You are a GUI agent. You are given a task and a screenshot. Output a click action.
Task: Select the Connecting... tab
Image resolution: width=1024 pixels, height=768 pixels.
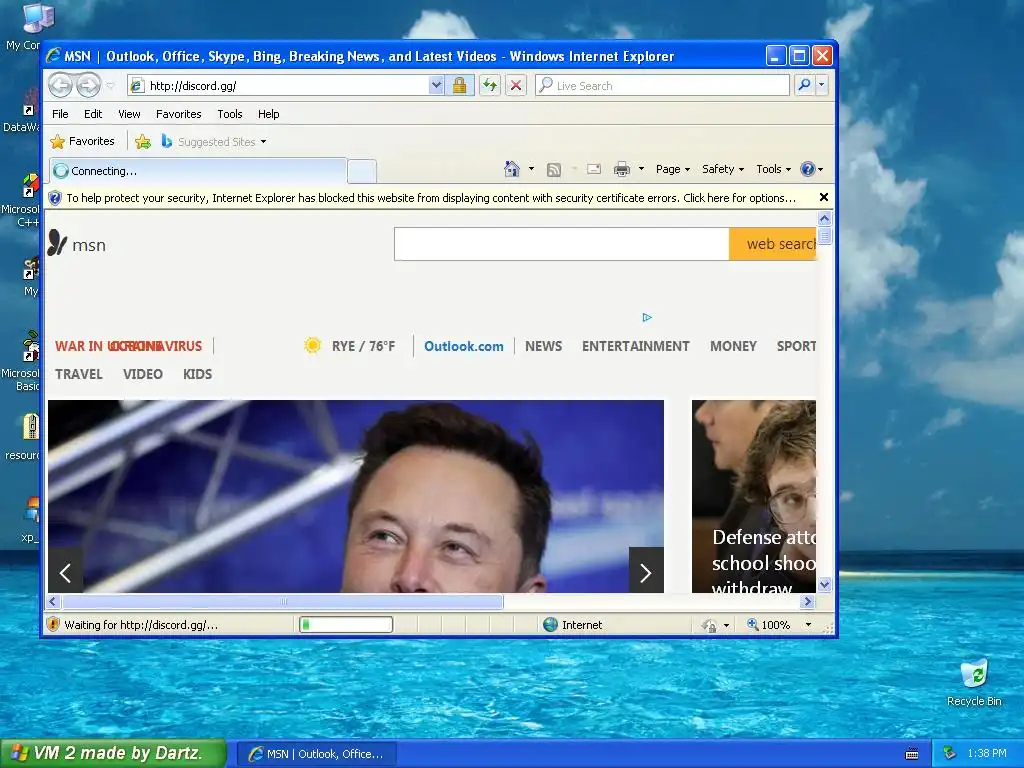[197, 171]
